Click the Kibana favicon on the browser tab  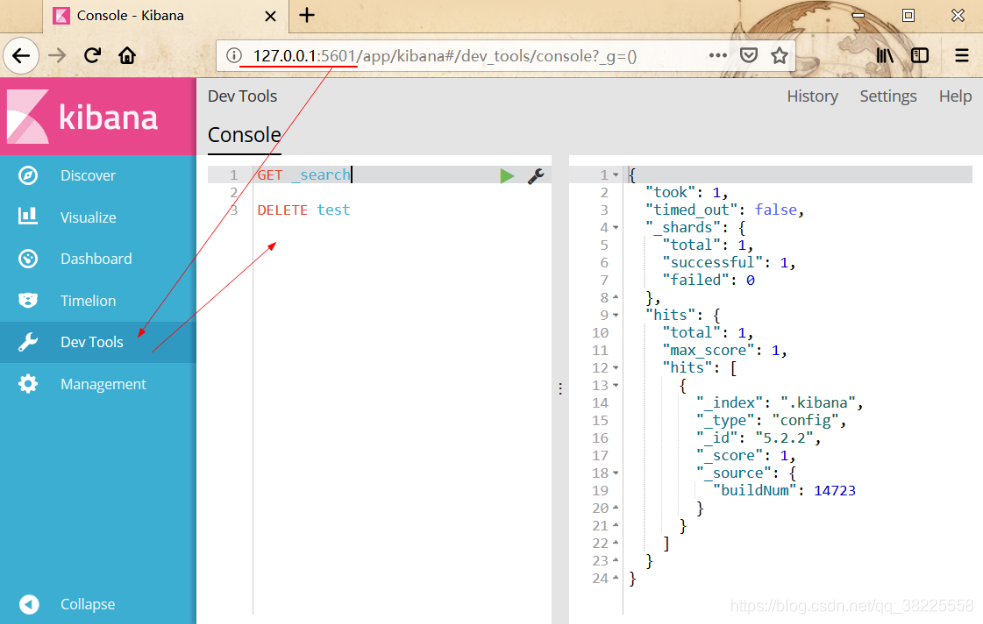[61, 15]
